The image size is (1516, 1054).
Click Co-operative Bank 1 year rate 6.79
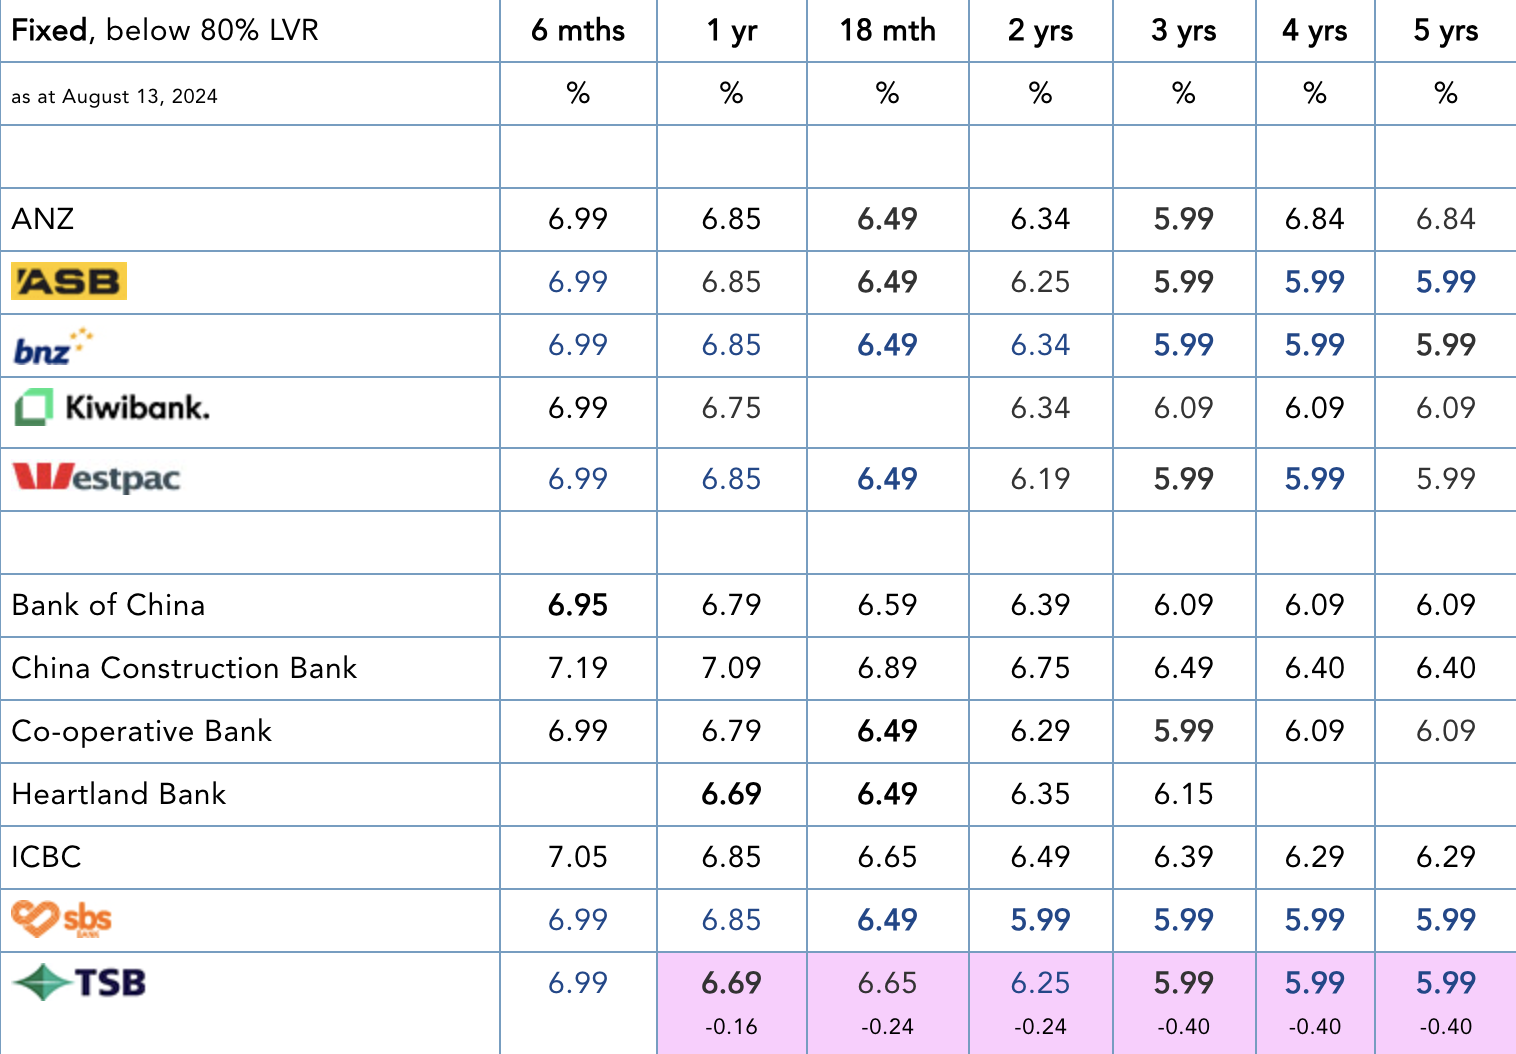[732, 731]
